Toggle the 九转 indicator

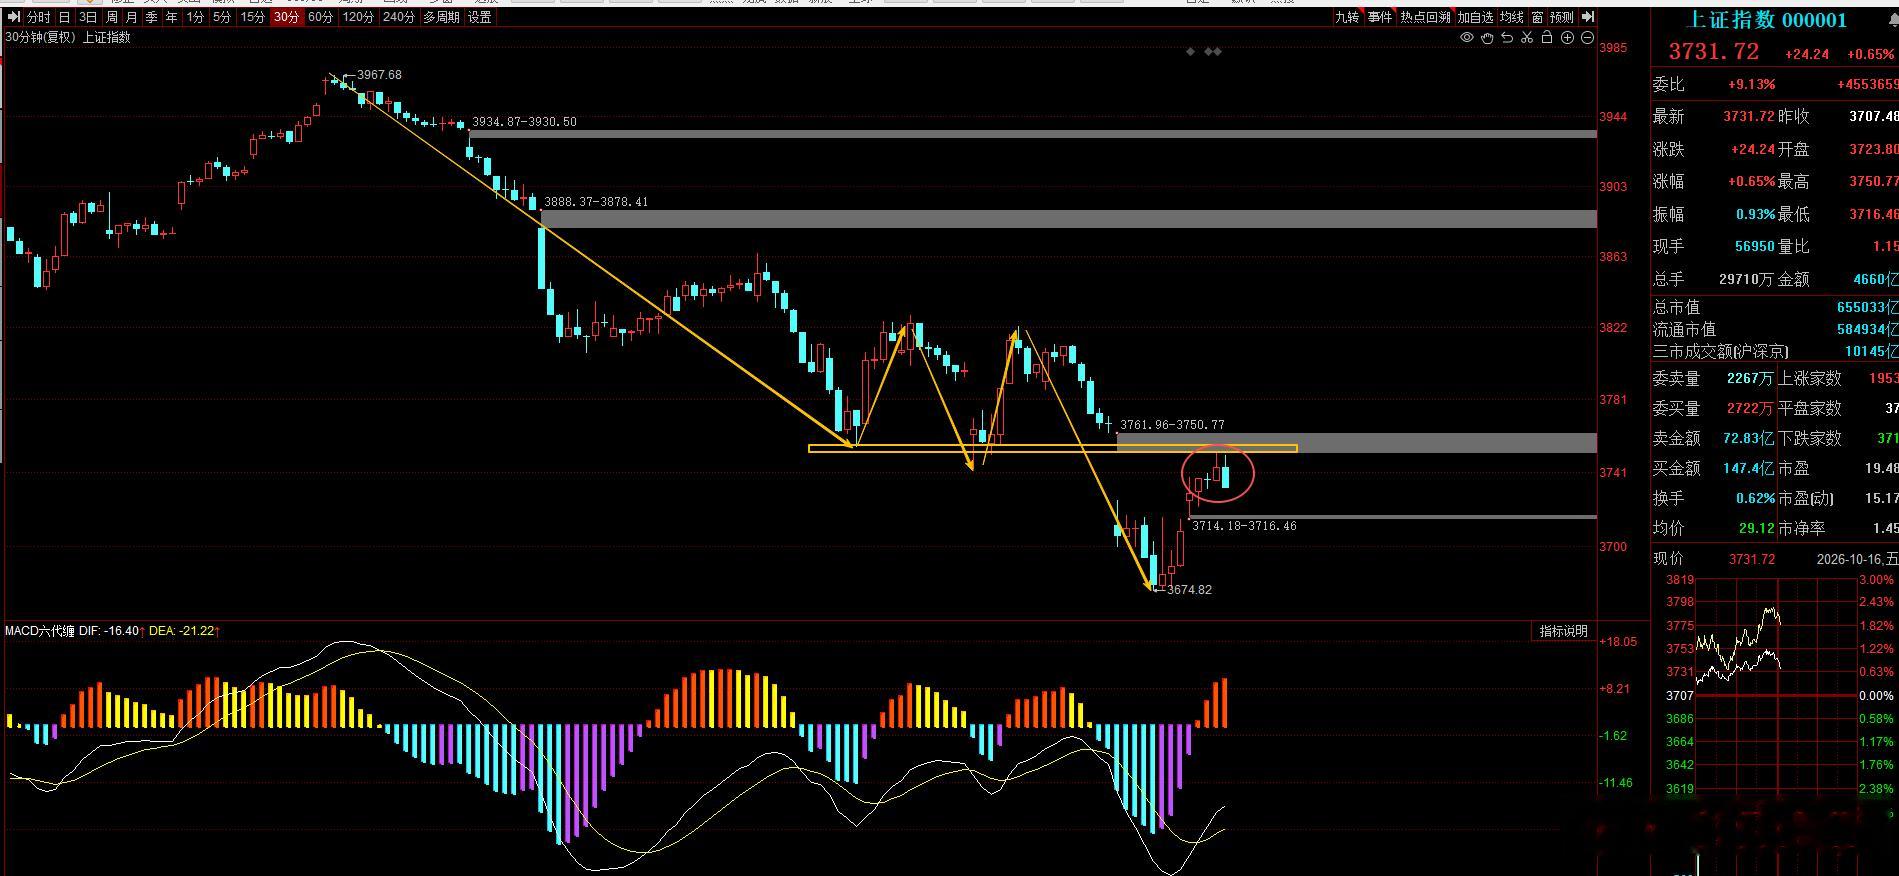pos(1348,17)
